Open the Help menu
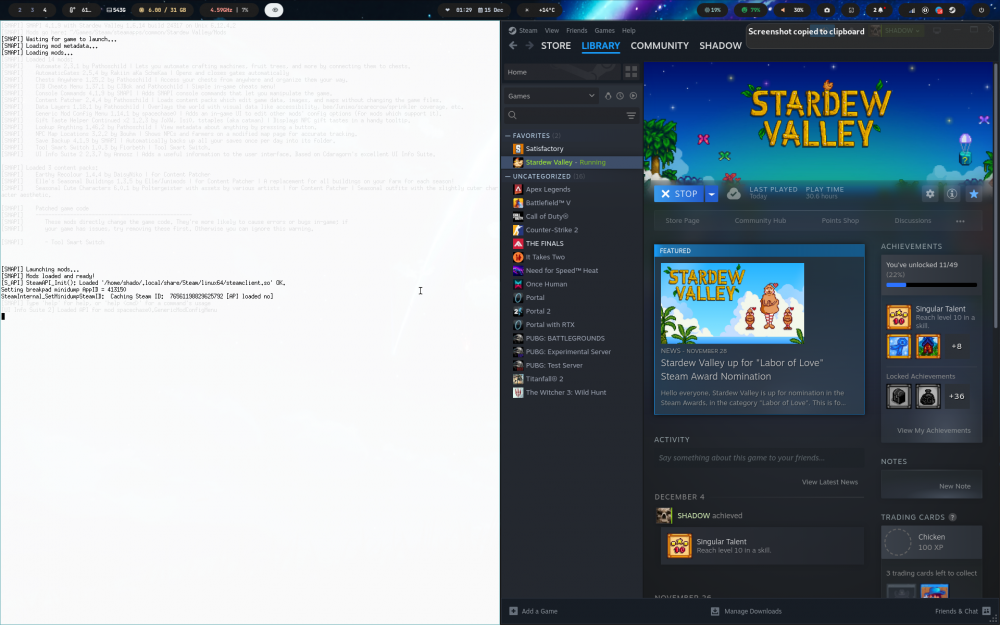1000x625 pixels. [629, 31]
